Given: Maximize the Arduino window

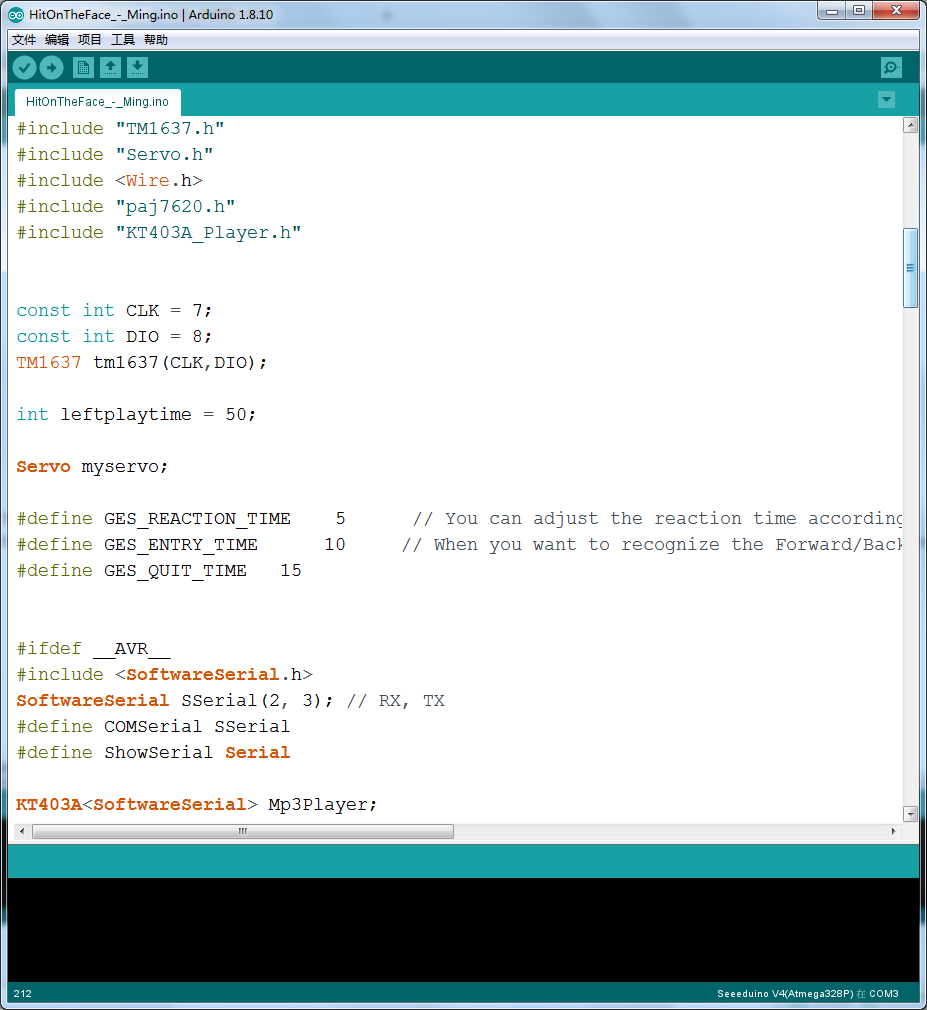Looking at the screenshot, I should (859, 11).
